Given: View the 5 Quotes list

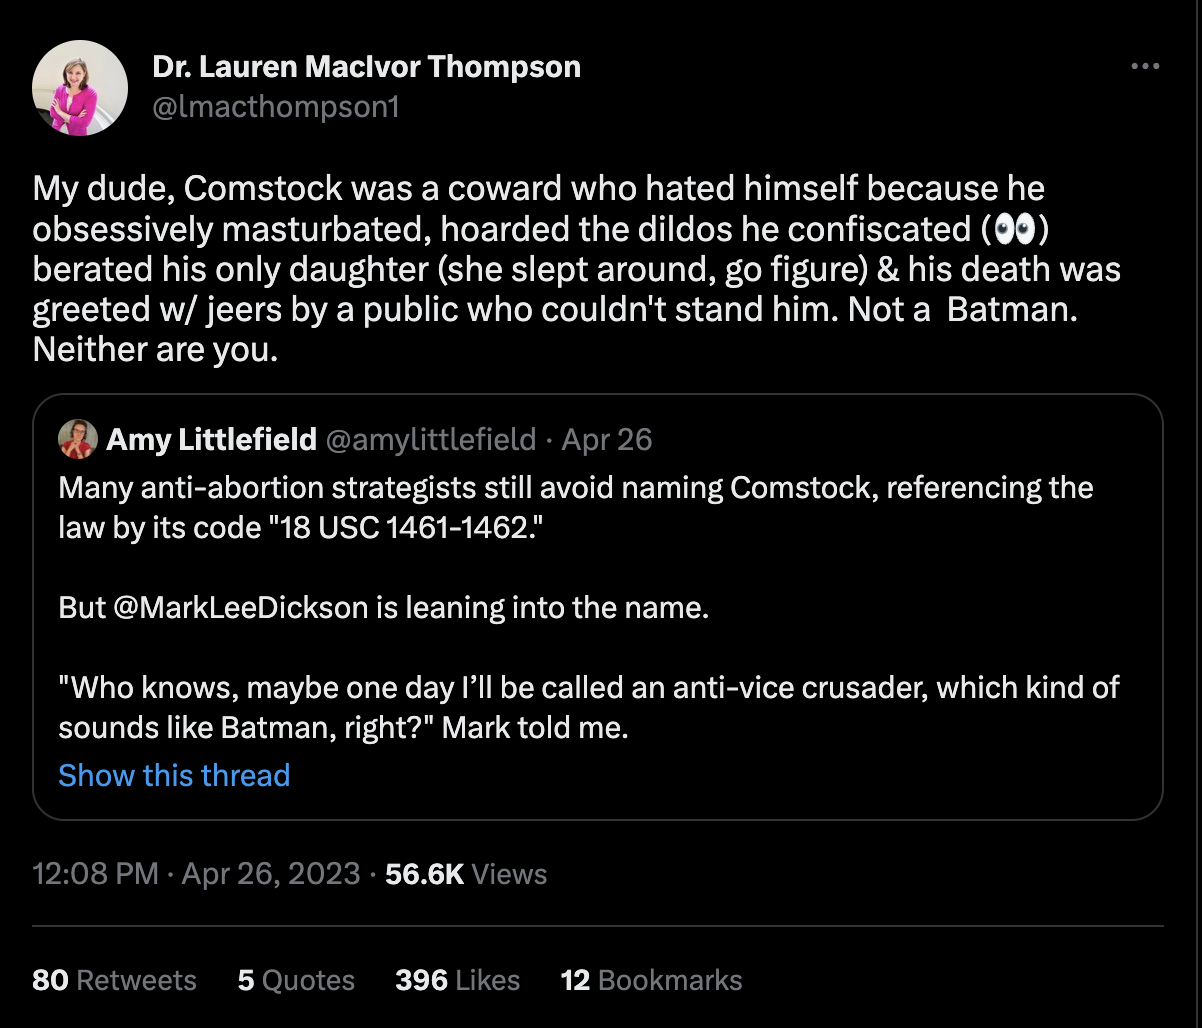Looking at the screenshot, I should pos(296,980).
